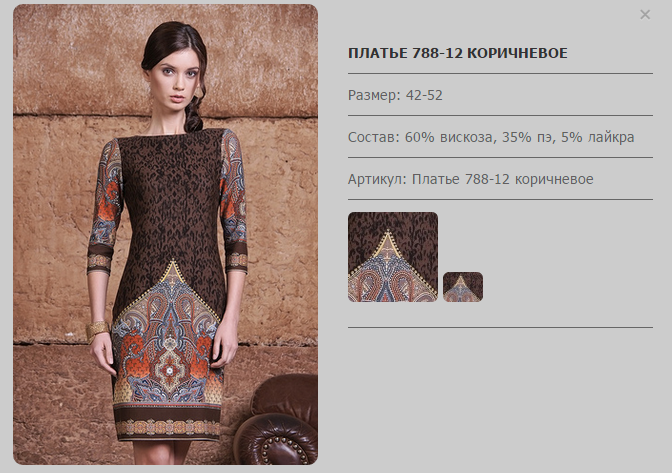This screenshot has height=473, width=672.
Task: Click the ПЛАТЬЕ 788-12 КОРИЧНЕВОЕ heading
Action: [x=458, y=53]
